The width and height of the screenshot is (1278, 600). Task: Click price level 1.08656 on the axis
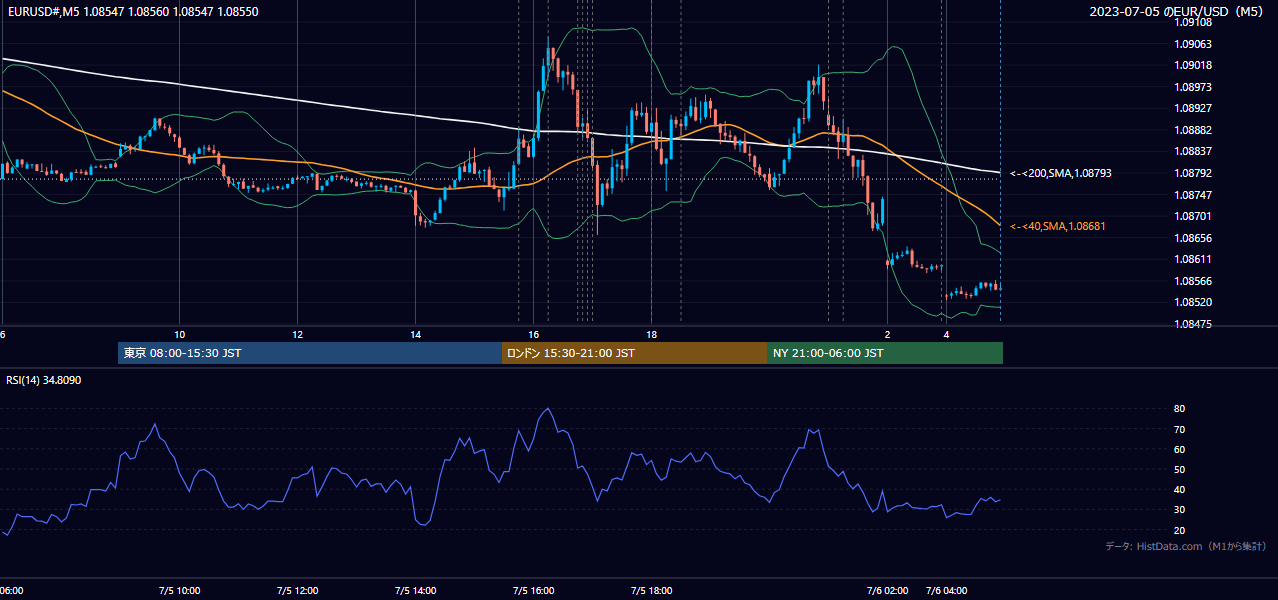tap(1193, 238)
